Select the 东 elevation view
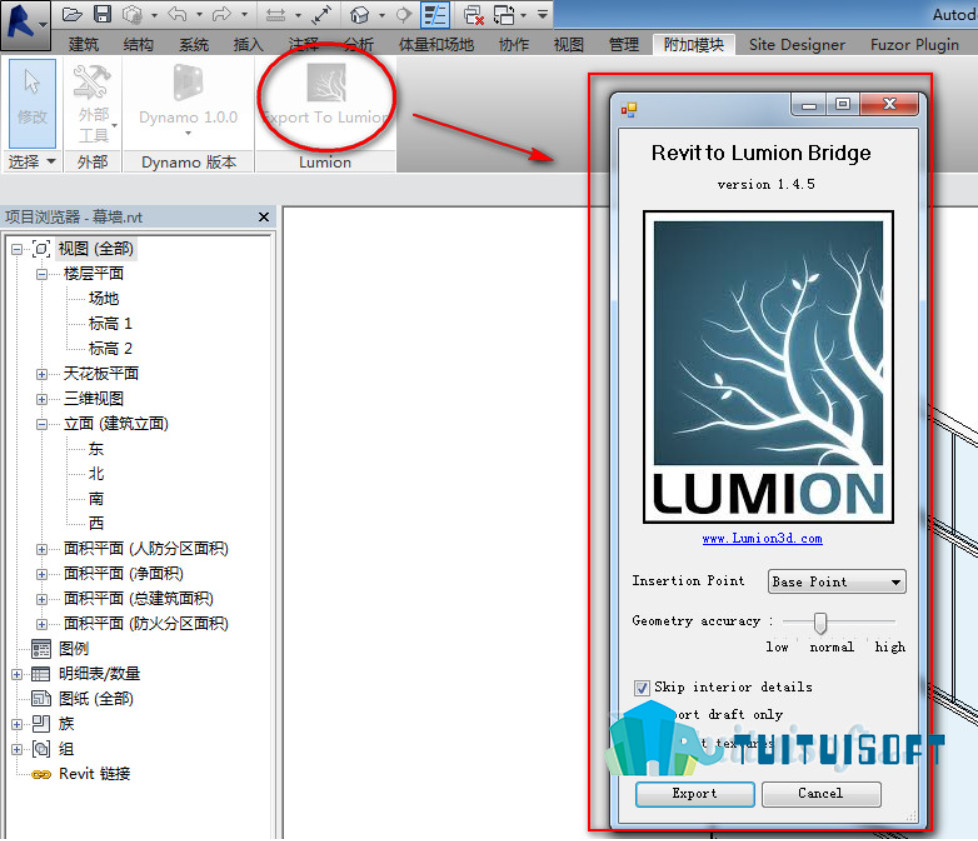The height and width of the screenshot is (841, 978). pos(96,449)
